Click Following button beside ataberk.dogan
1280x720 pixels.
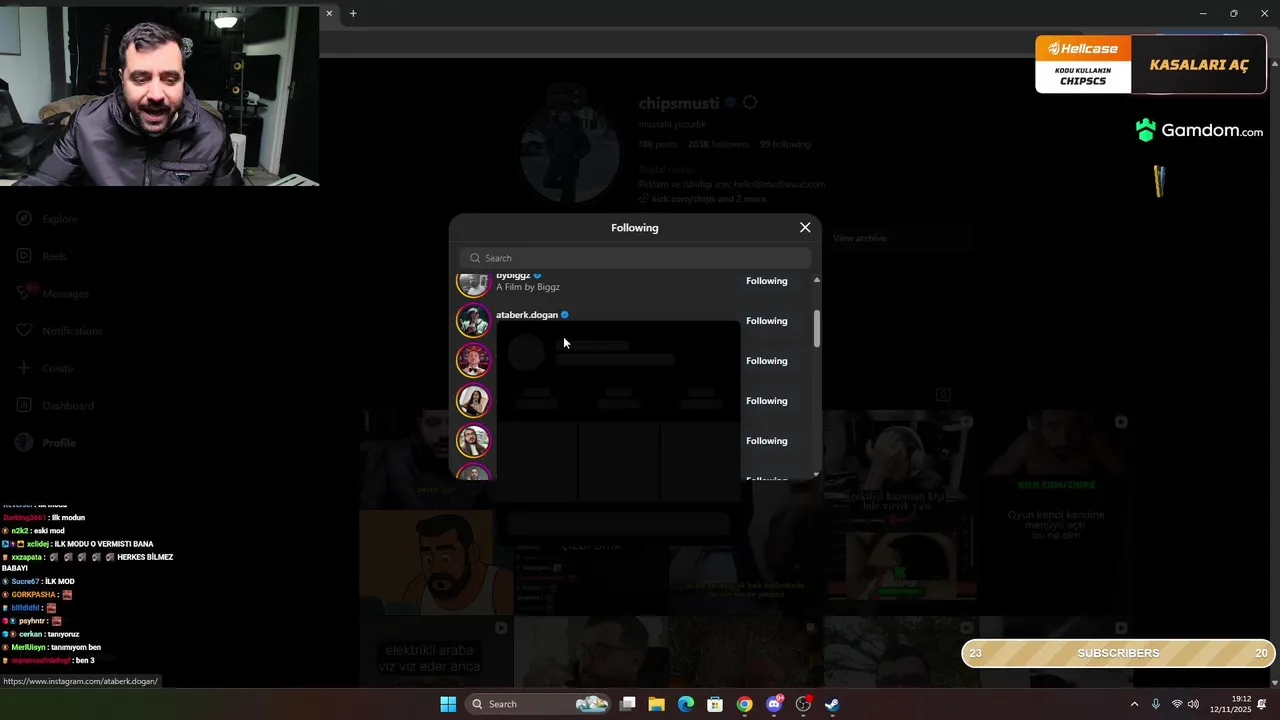[x=767, y=321]
